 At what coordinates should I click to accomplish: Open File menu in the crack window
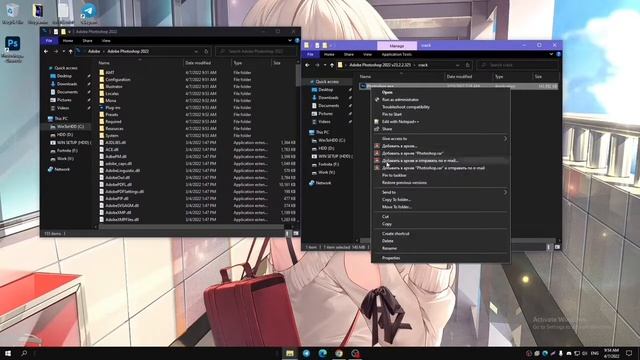pyautogui.click(x=310, y=54)
